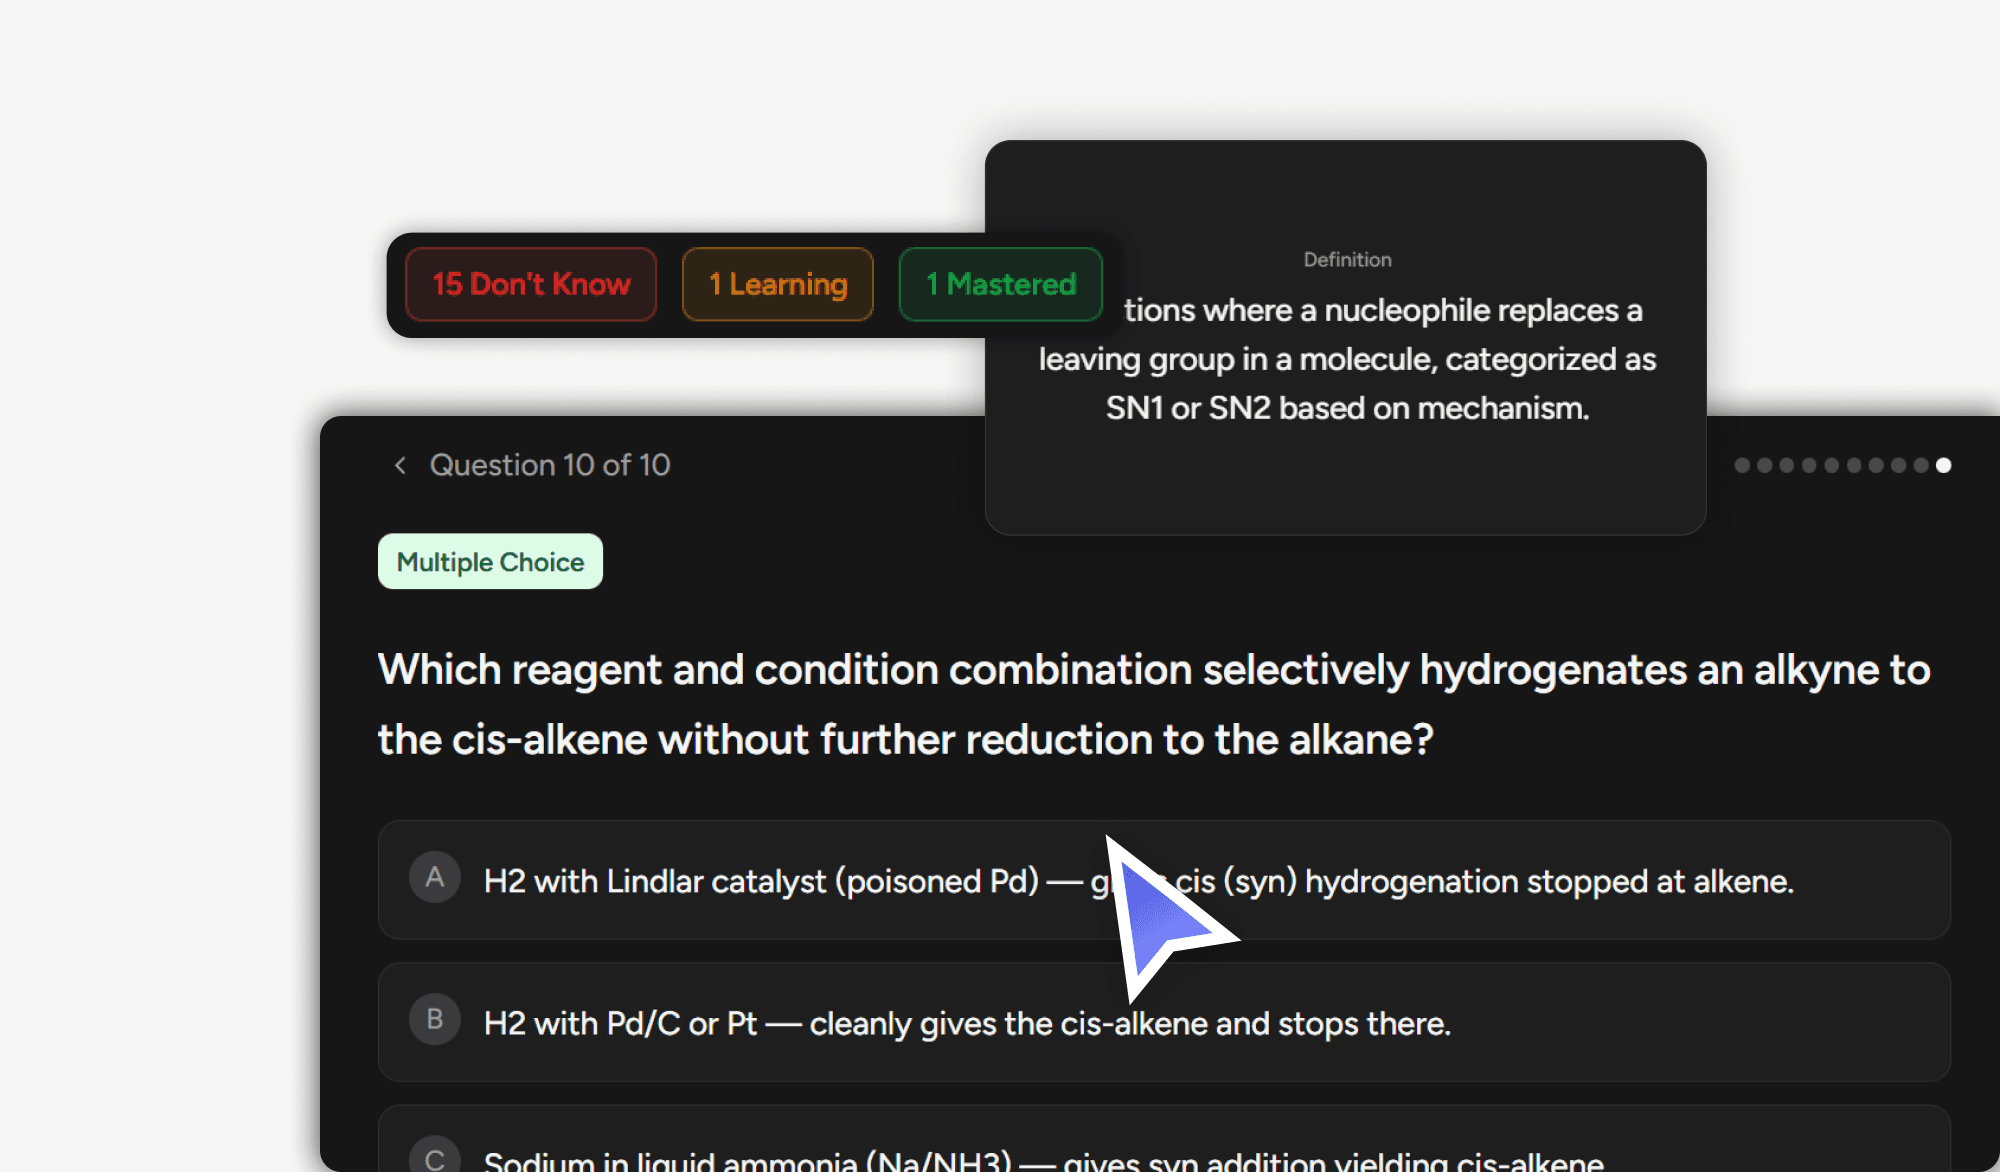This screenshot has height=1172, width=2000.
Task: Jump to the second progress dot
Action: tap(1764, 465)
